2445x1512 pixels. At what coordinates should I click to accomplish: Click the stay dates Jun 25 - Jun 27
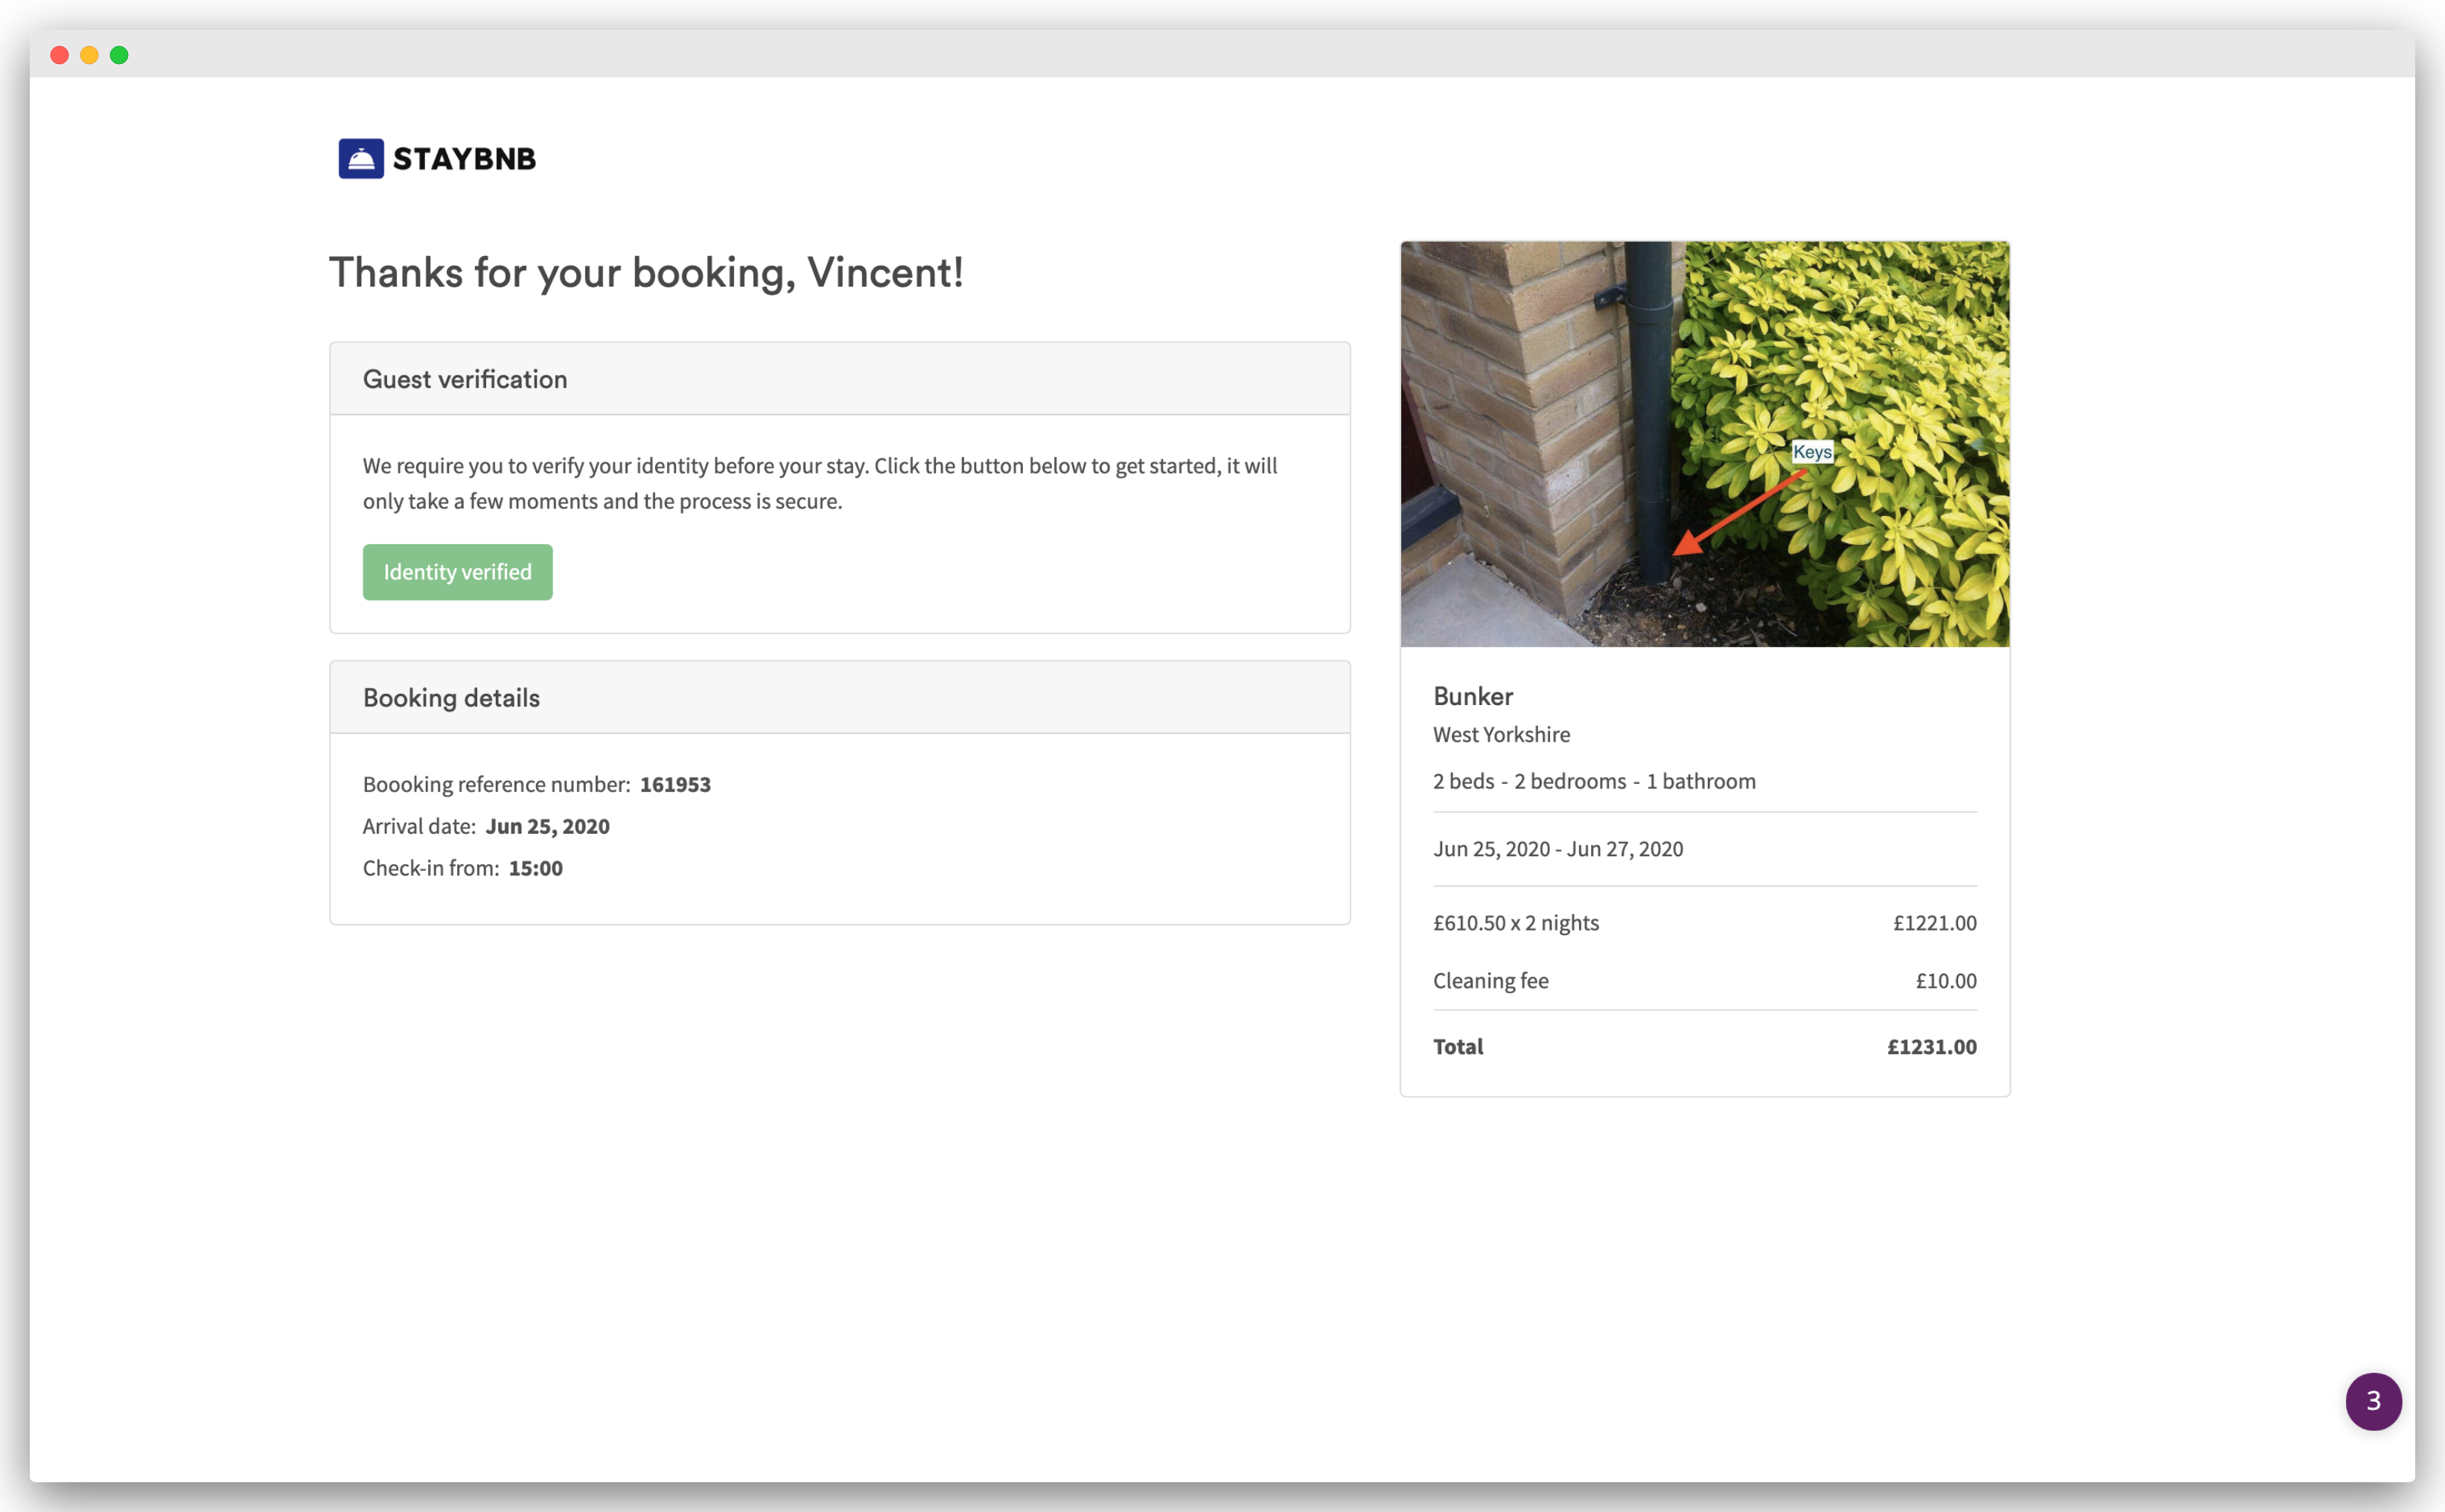click(x=1557, y=849)
